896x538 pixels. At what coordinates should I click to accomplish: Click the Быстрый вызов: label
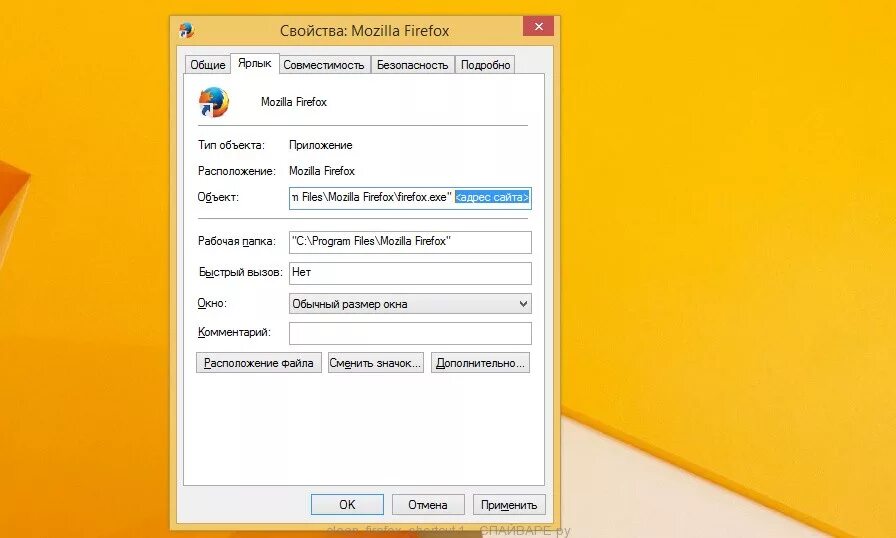241,272
